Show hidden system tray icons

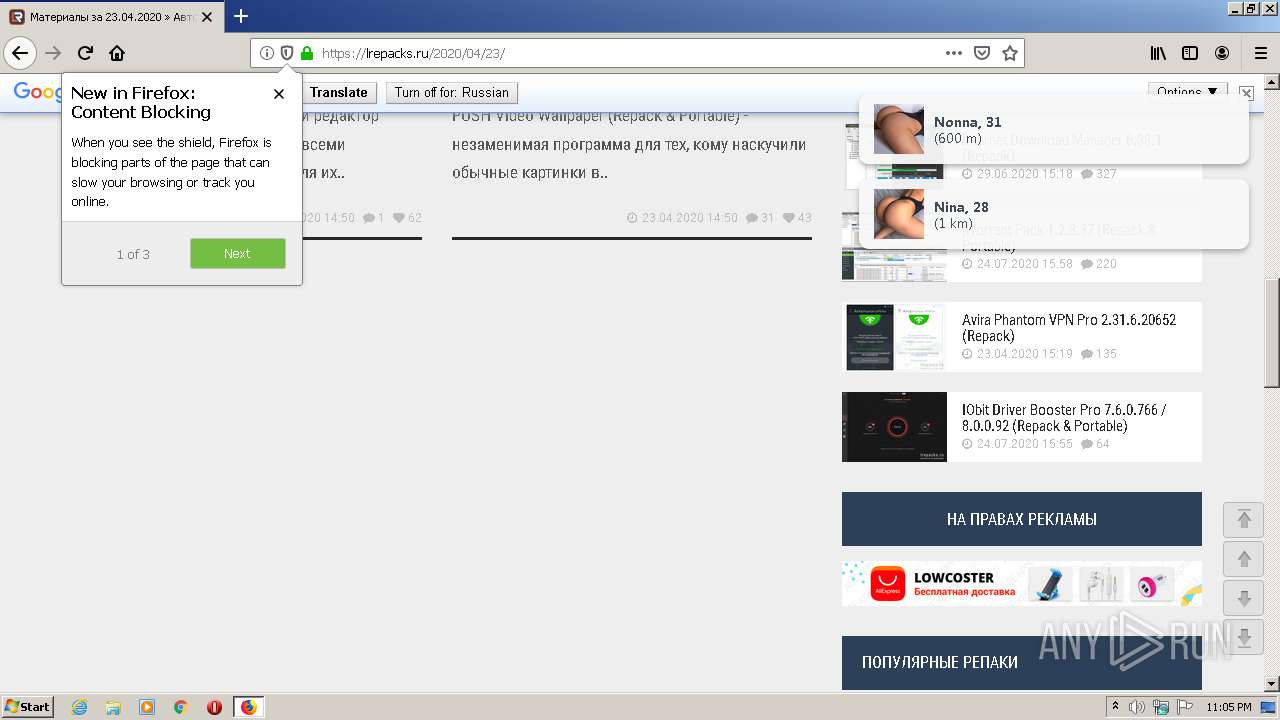[1116, 707]
